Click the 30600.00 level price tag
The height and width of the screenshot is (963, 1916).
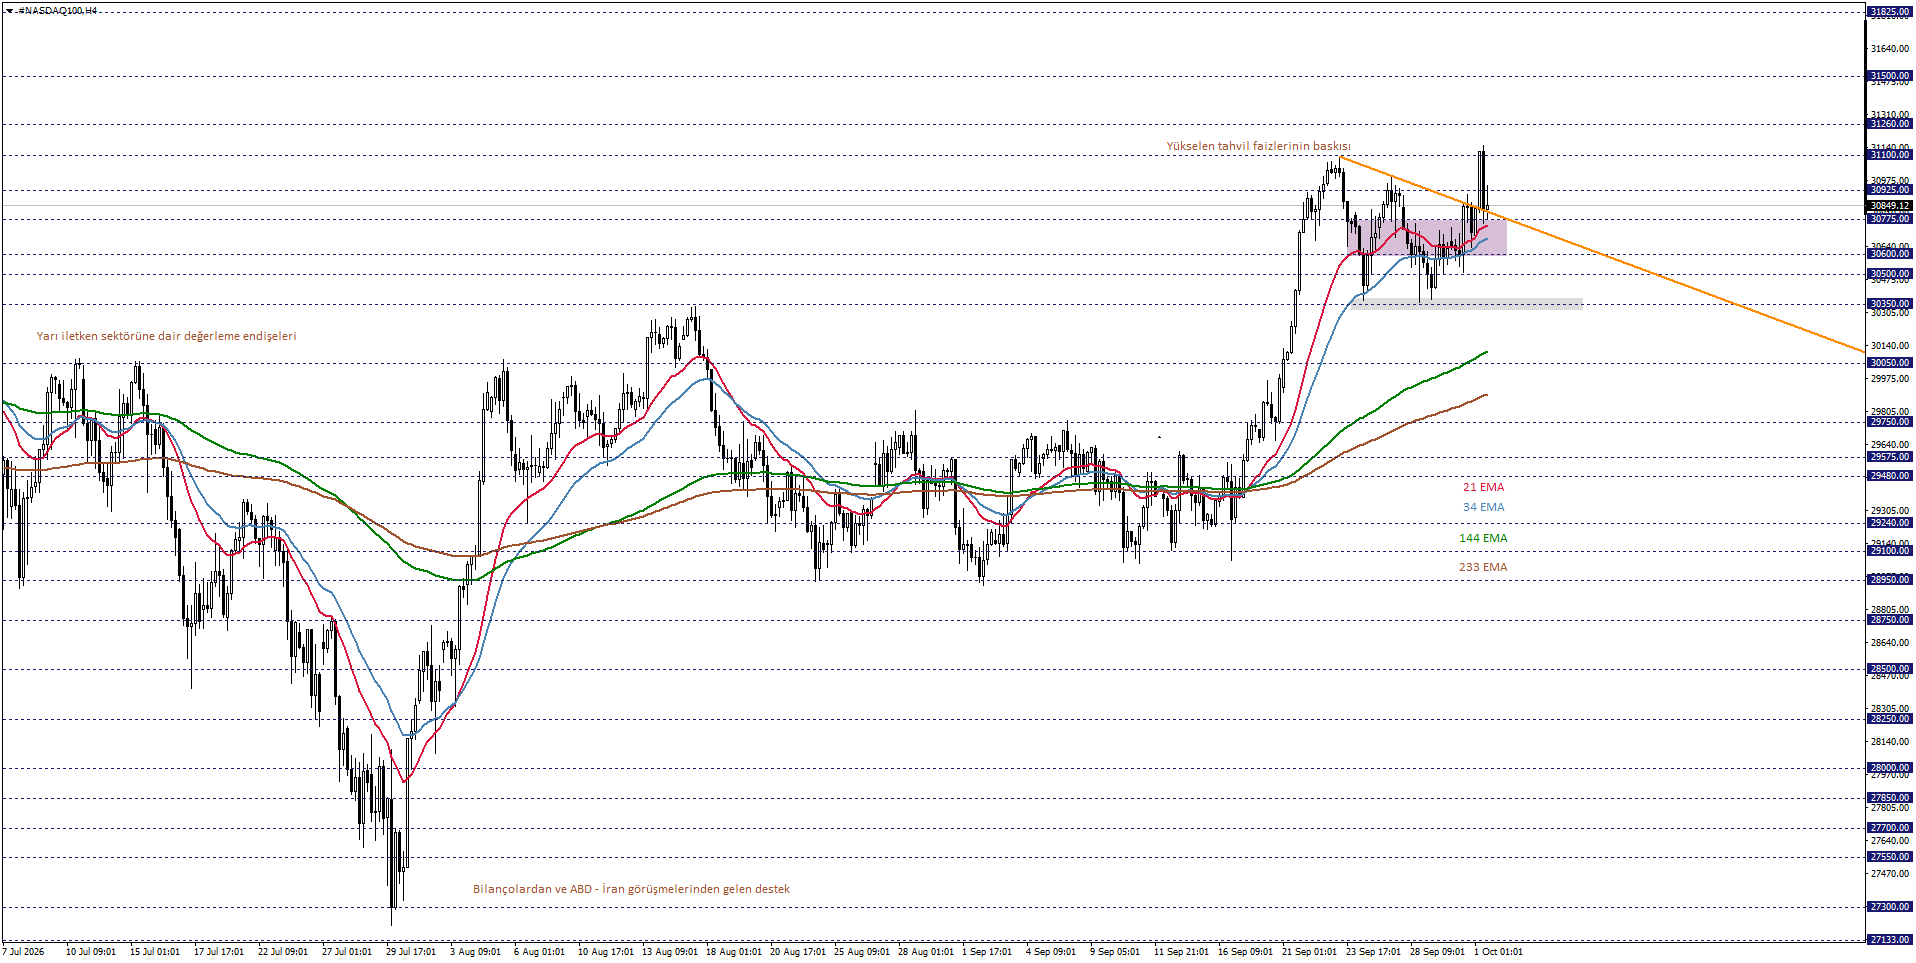[1889, 254]
